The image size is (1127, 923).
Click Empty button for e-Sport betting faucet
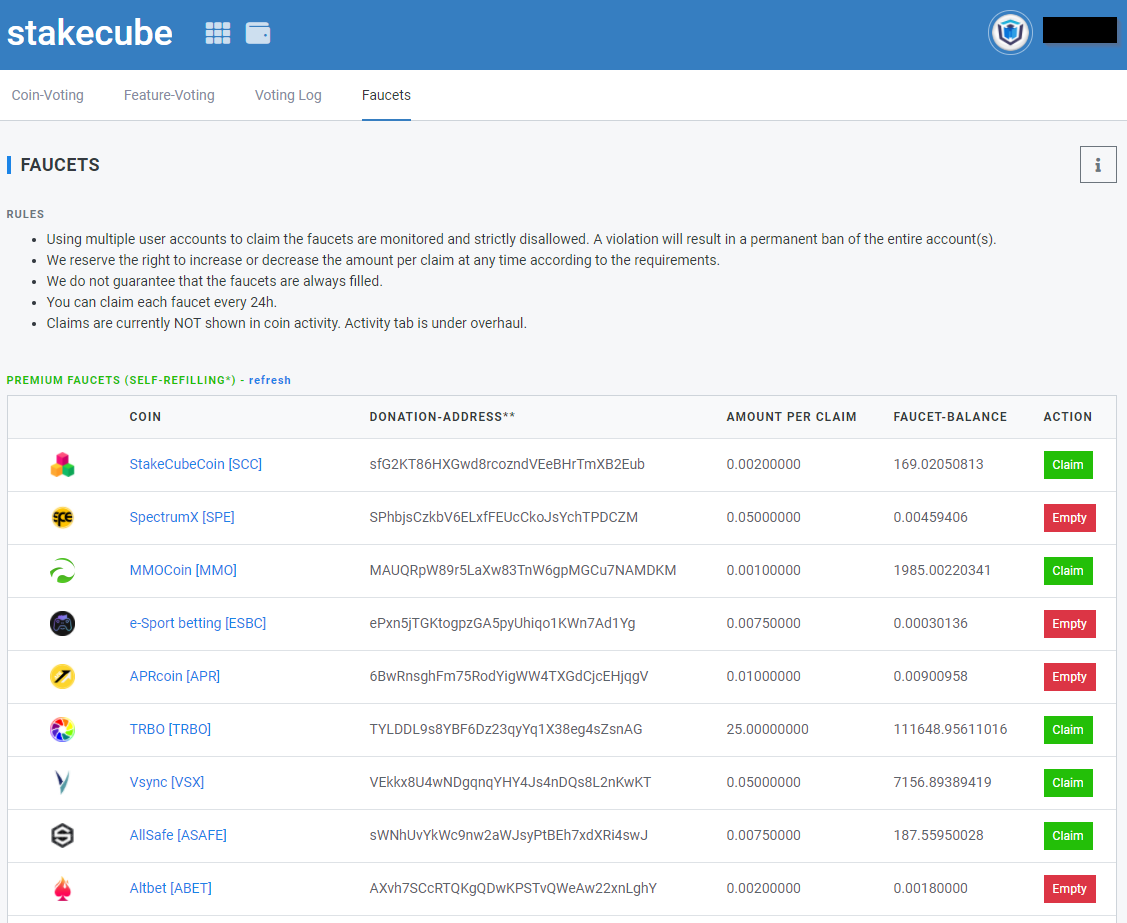click(1070, 624)
